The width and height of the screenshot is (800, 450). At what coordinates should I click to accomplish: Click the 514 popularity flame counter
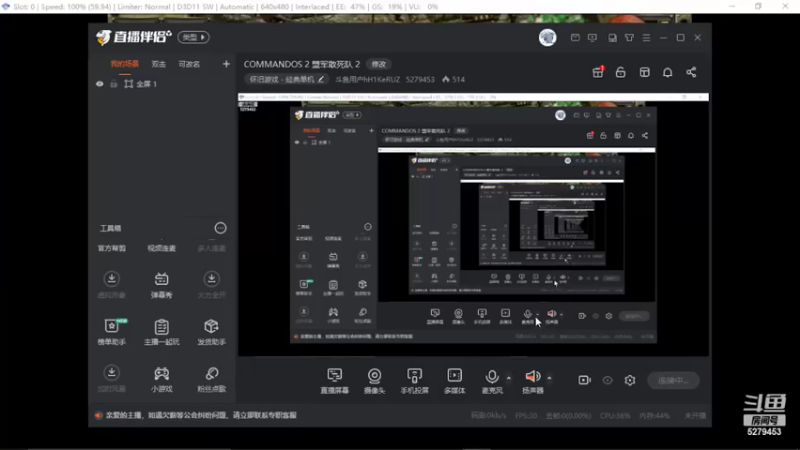pyautogui.click(x=454, y=80)
